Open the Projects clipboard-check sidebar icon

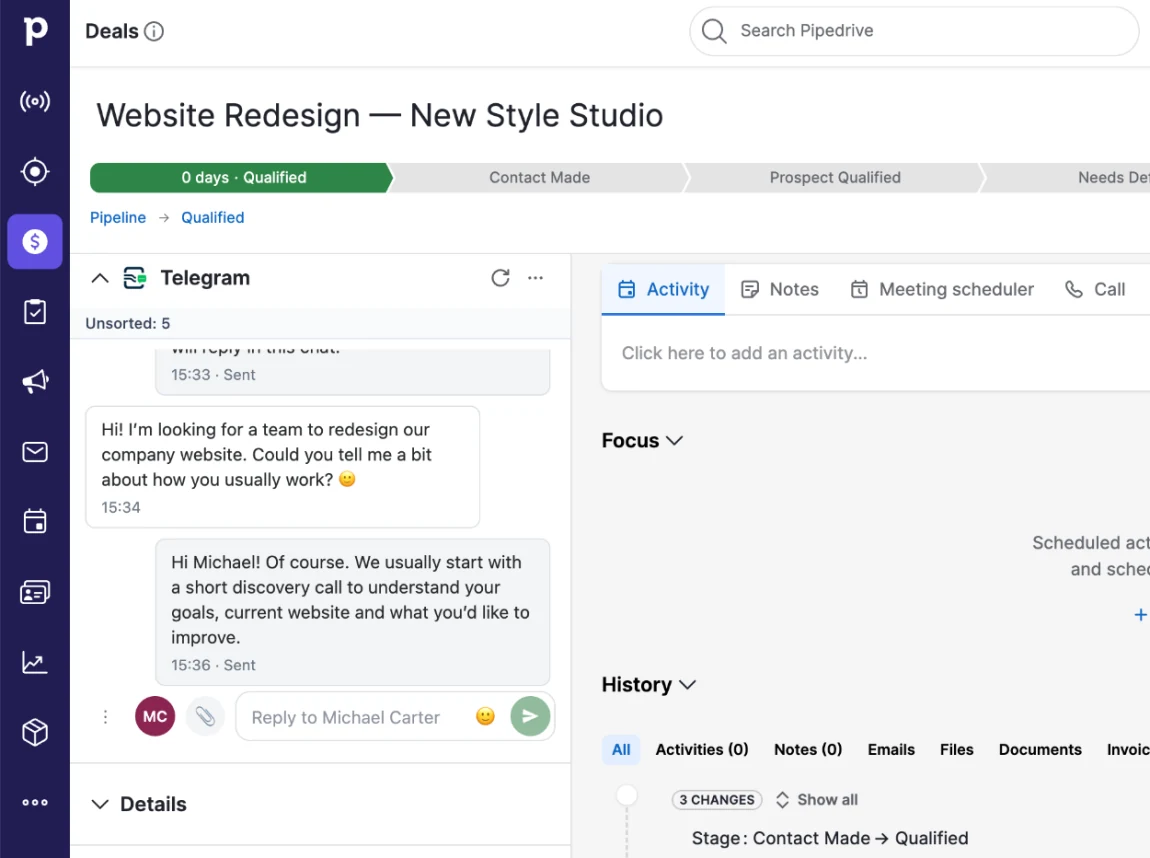34,312
